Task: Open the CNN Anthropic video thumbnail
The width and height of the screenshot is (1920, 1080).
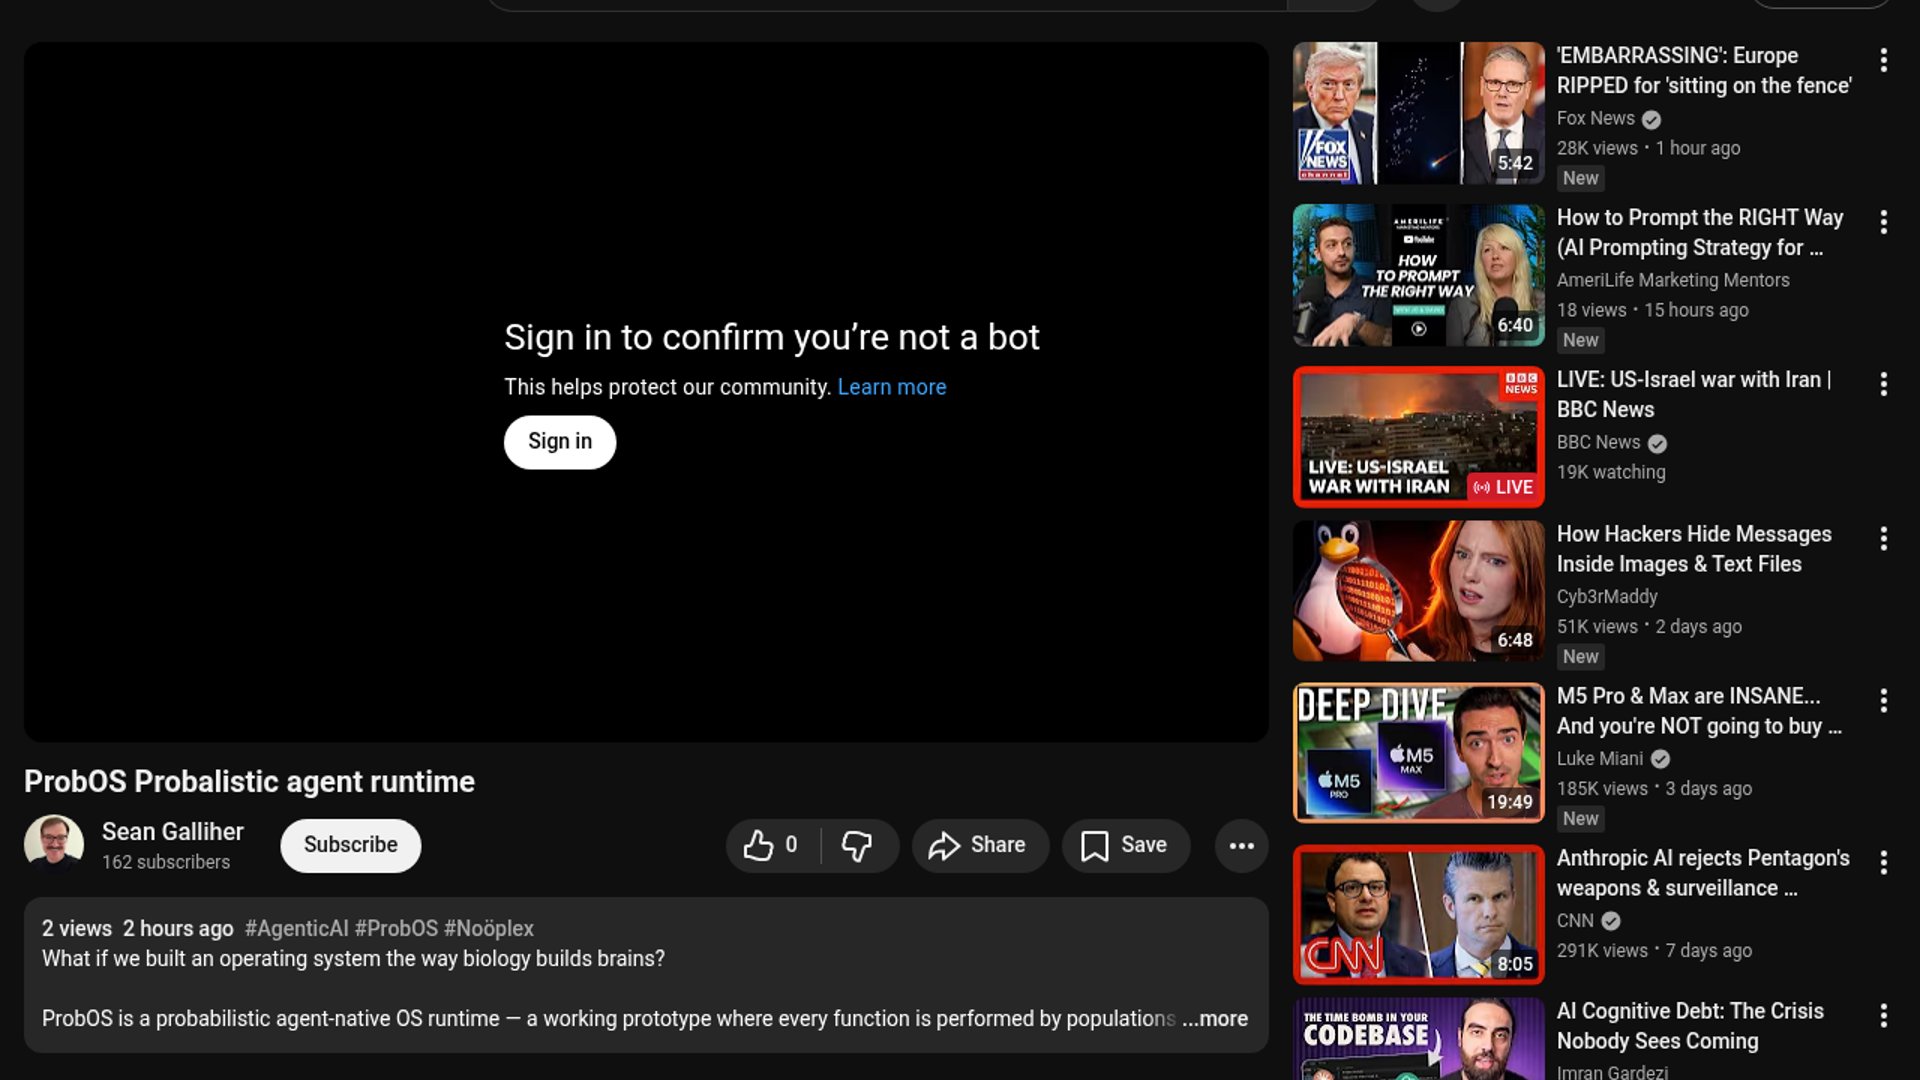Action: coord(1418,915)
